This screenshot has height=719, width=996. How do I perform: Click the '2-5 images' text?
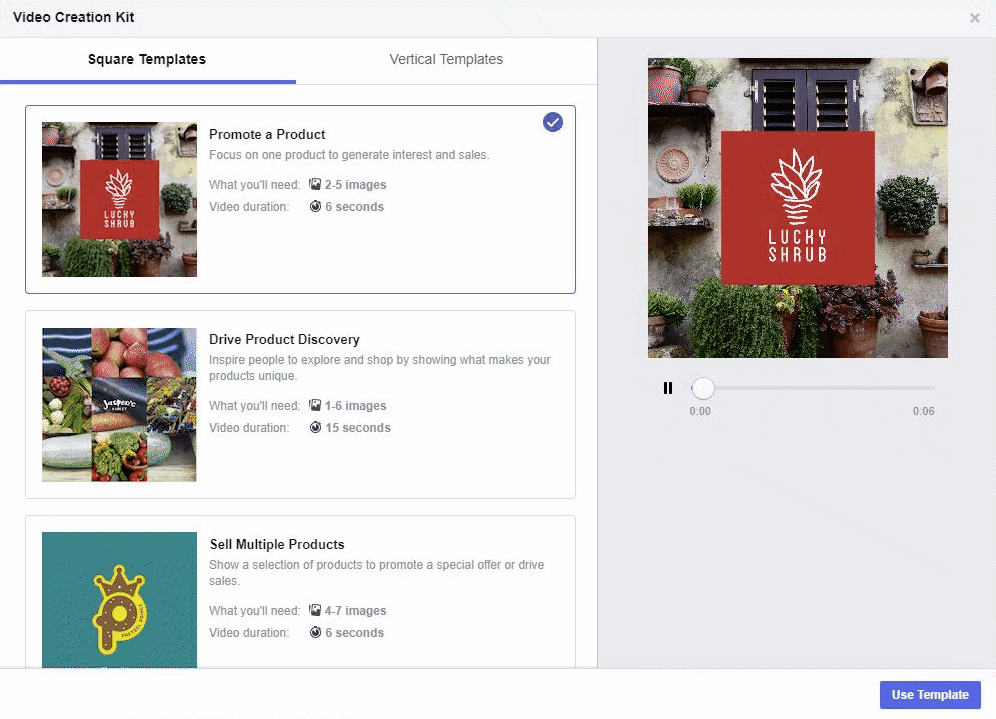(x=356, y=185)
